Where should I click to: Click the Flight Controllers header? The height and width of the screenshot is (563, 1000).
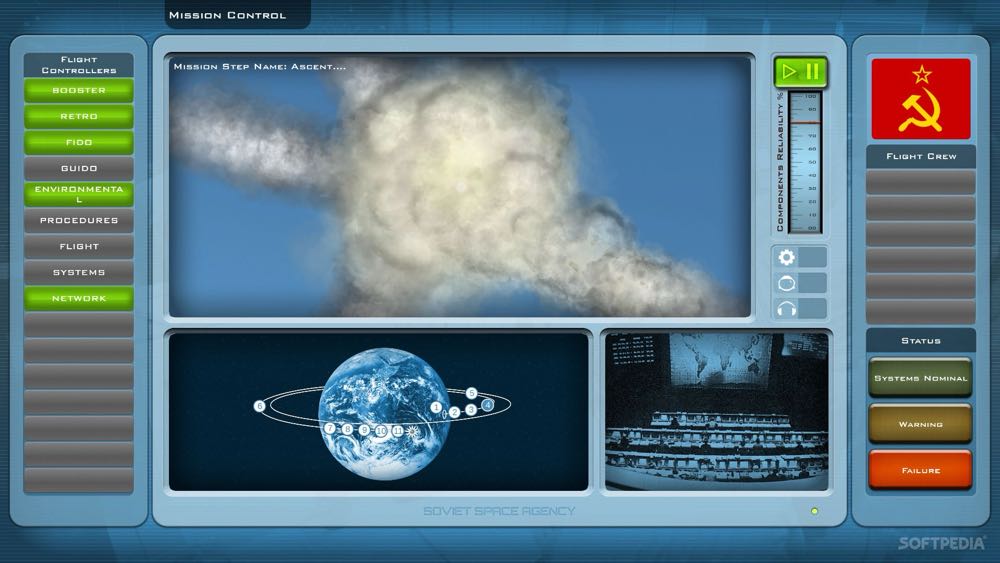pos(79,65)
